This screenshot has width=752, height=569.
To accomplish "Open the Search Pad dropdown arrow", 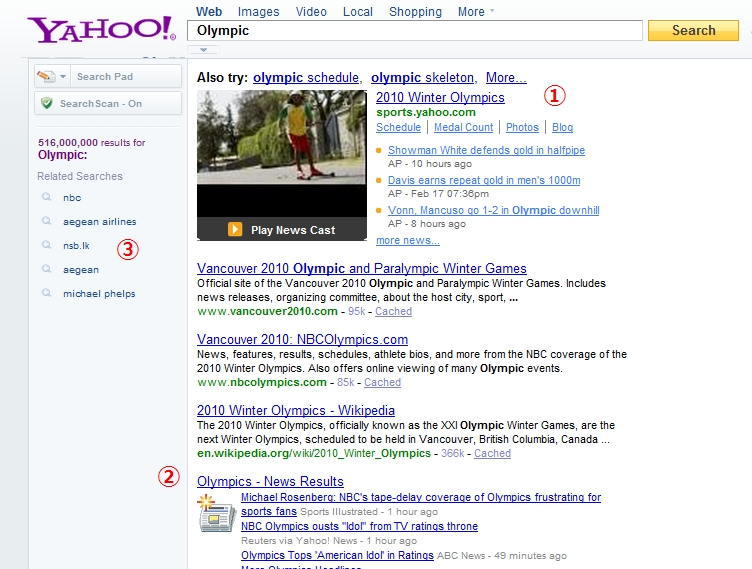I will click(x=63, y=77).
